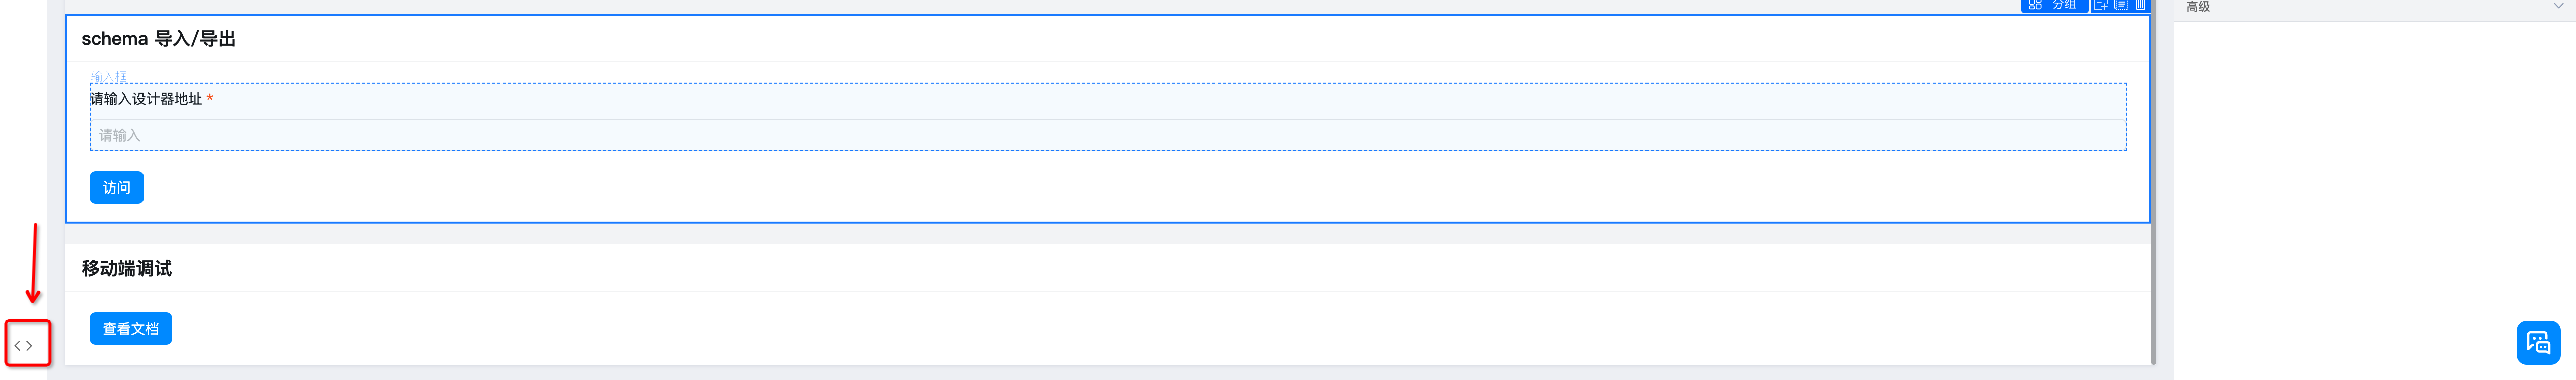Screen dimensions: 2576x380
Task: Click the canvas vertical scrollbar
Action: pos(2152,200)
